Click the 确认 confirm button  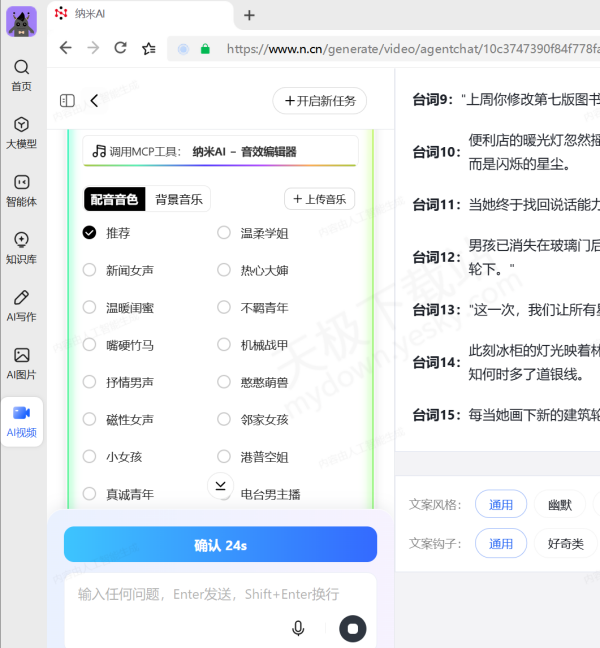(220, 545)
